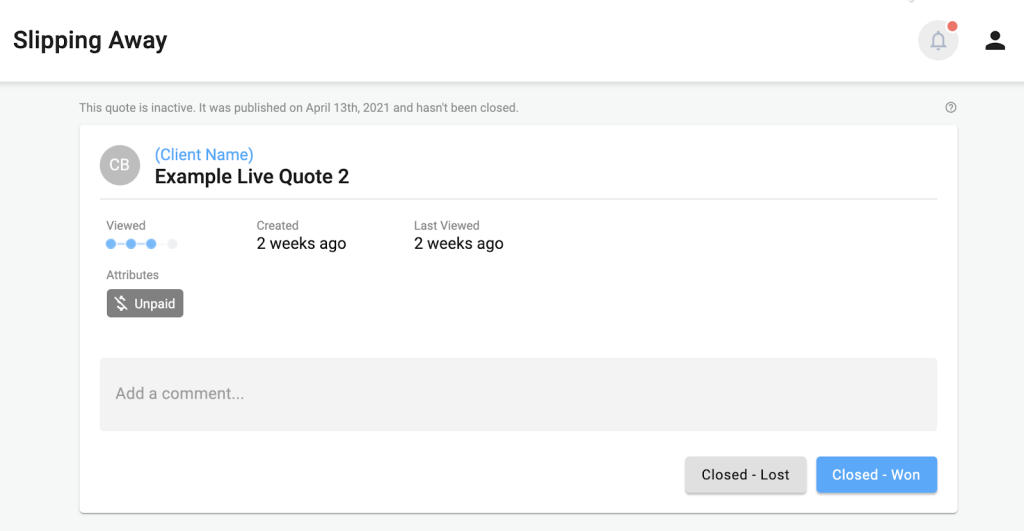Image resolution: width=1024 pixels, height=531 pixels.
Task: Mark the quote as Closed - Lost
Action: 745,475
